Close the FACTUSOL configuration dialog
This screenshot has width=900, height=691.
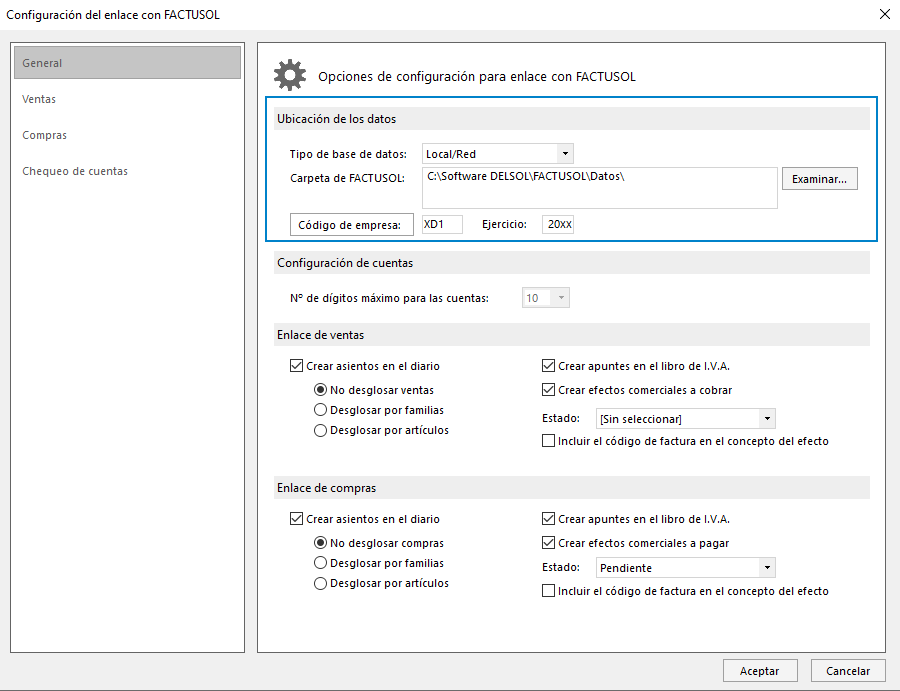tap(885, 14)
